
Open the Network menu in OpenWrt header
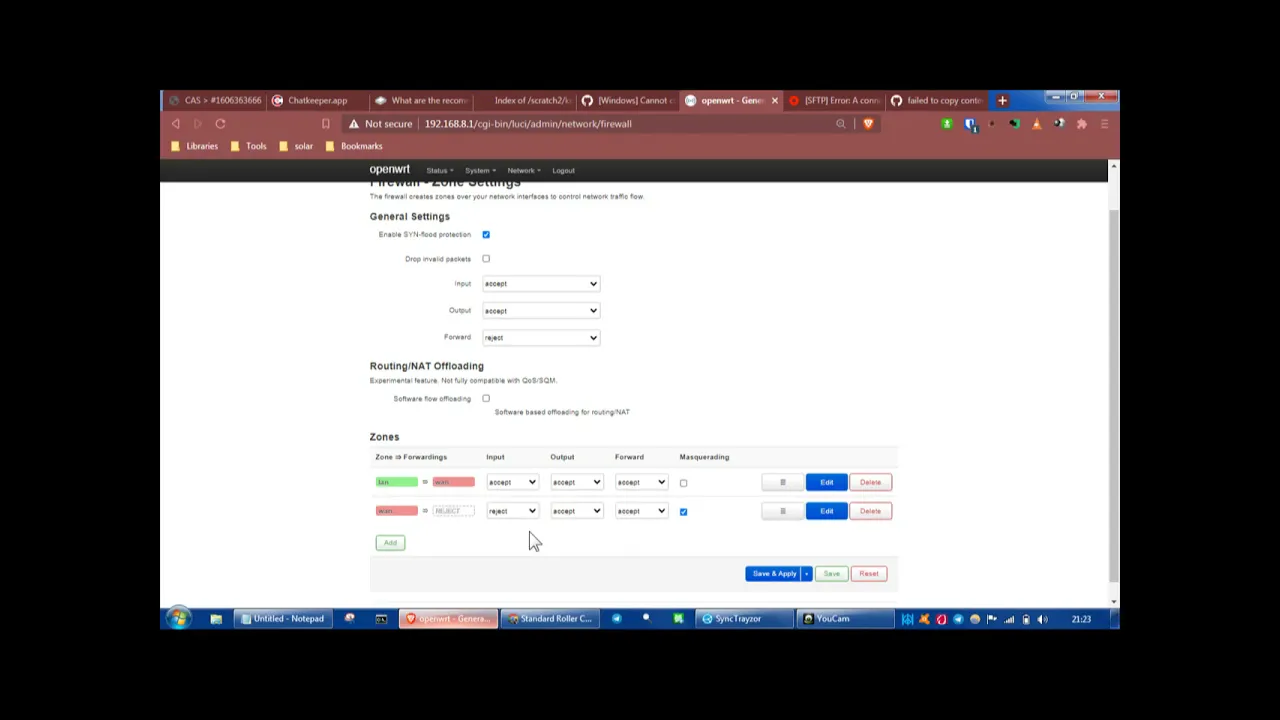[523, 171]
